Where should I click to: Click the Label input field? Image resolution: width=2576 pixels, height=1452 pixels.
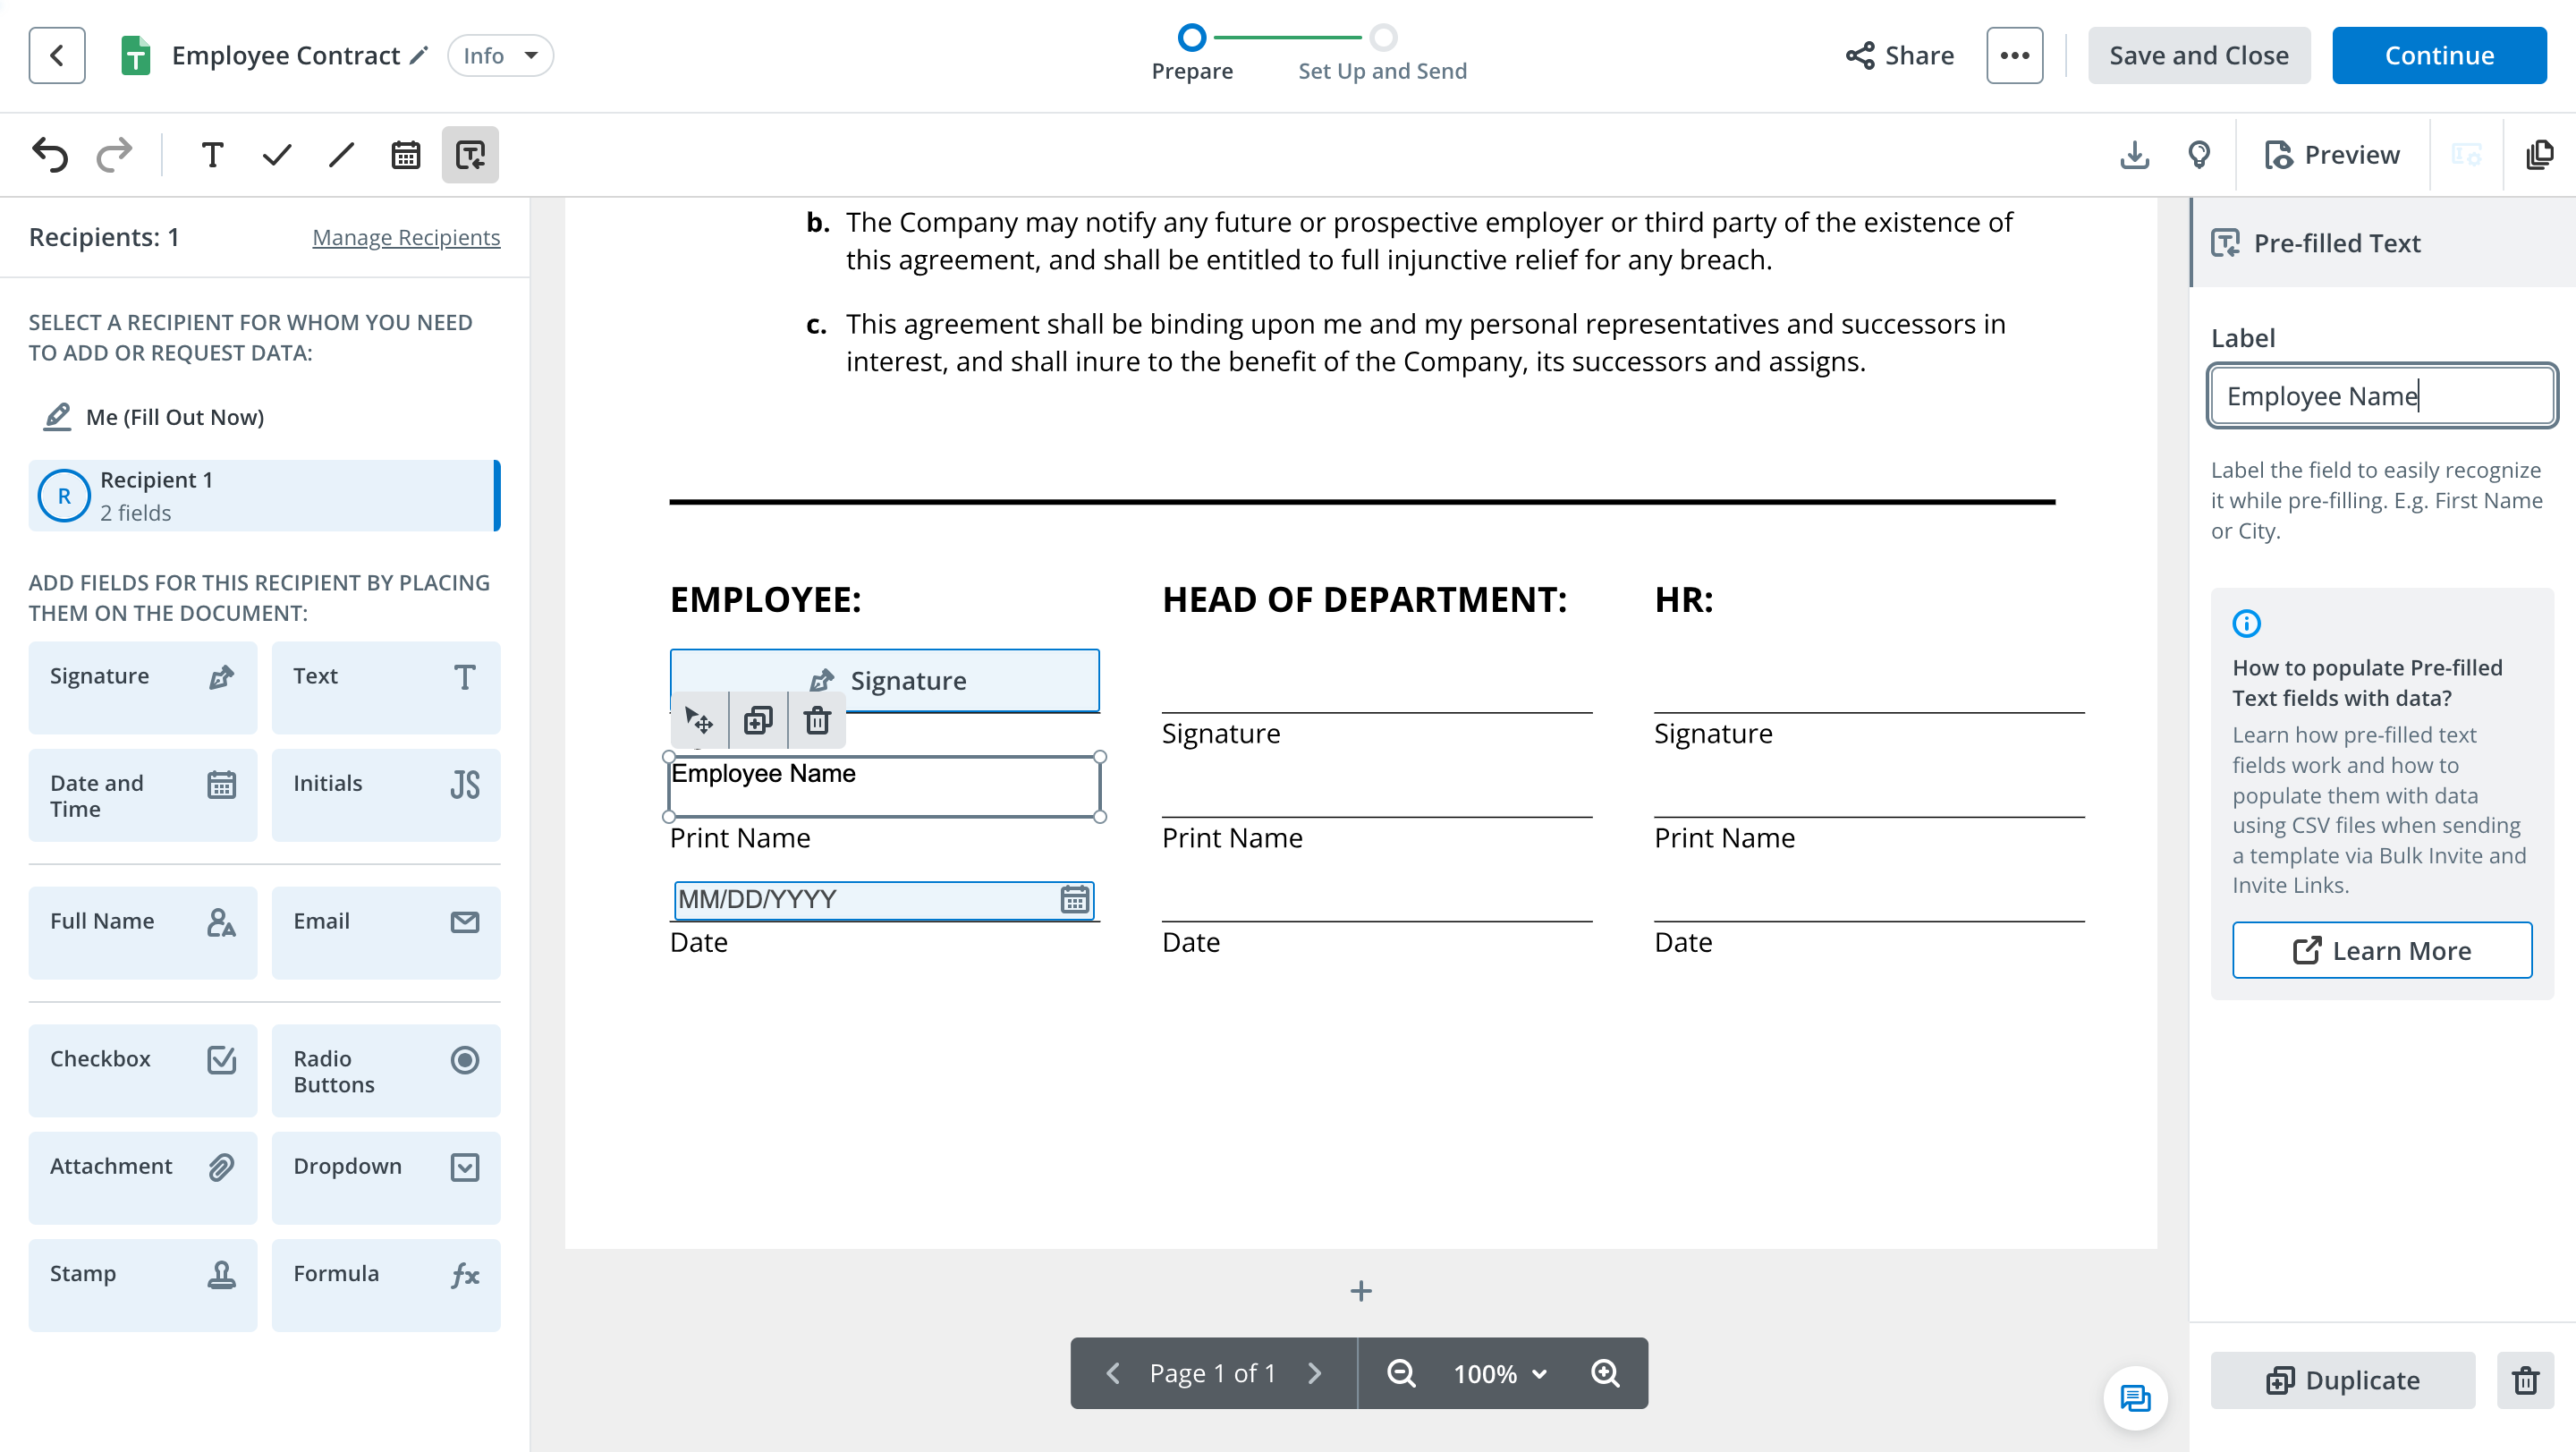pos(2382,396)
